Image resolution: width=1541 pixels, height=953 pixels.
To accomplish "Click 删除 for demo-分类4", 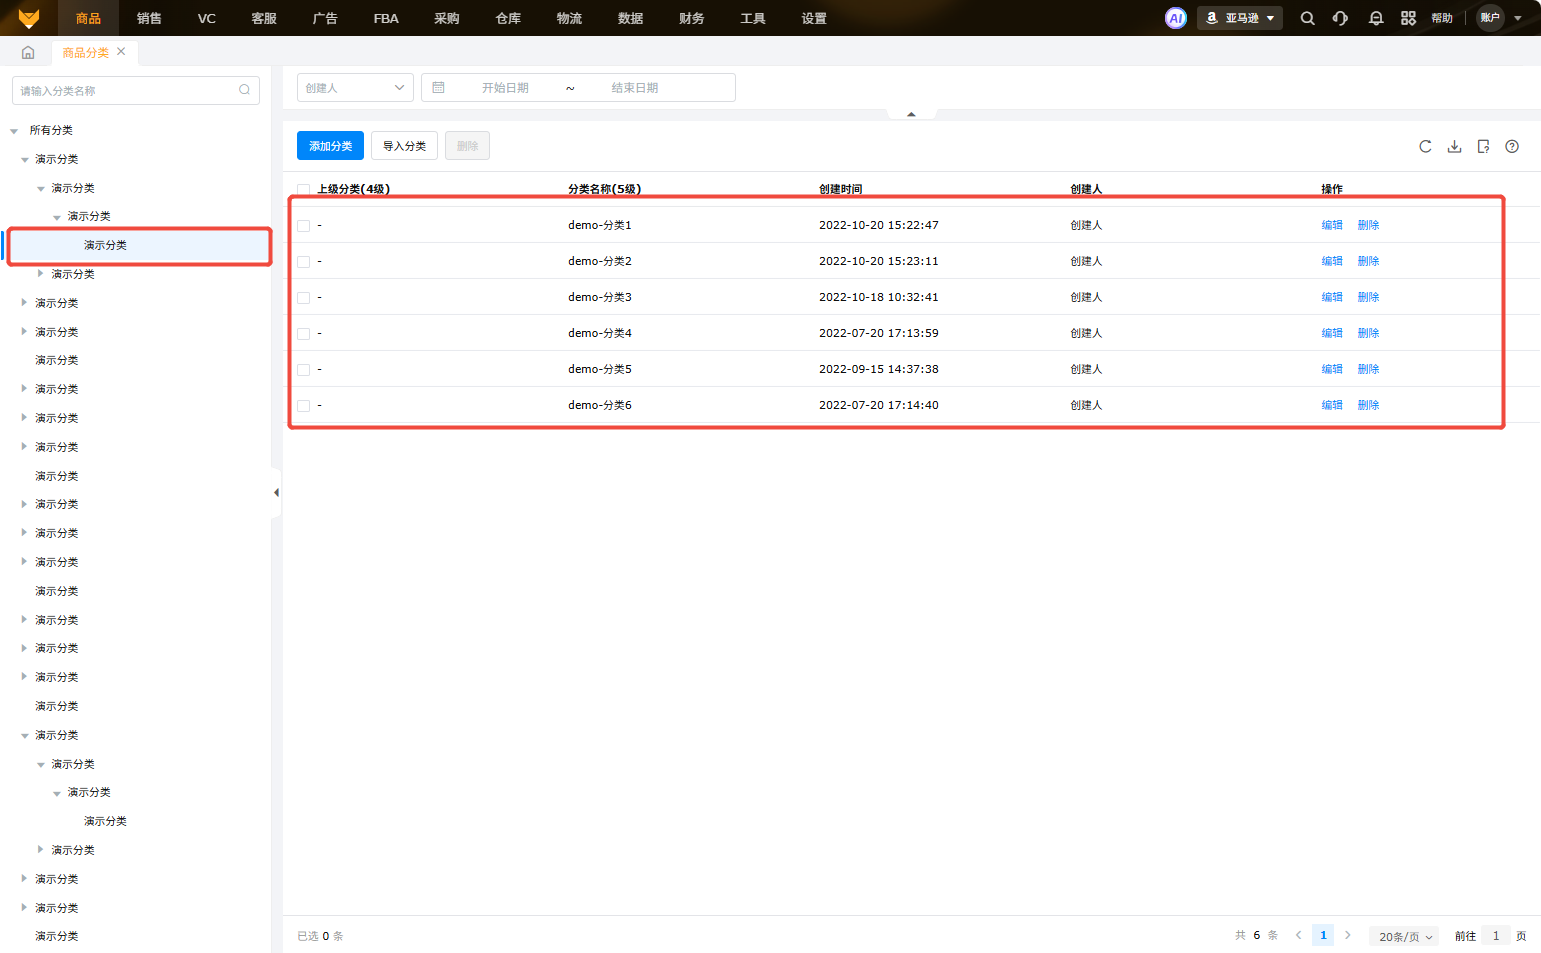I will pos(1368,333).
